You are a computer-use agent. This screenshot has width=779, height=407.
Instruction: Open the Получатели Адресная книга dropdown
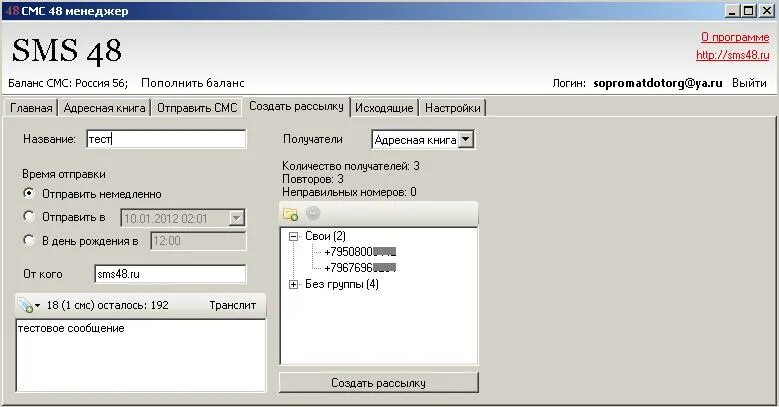click(466, 140)
